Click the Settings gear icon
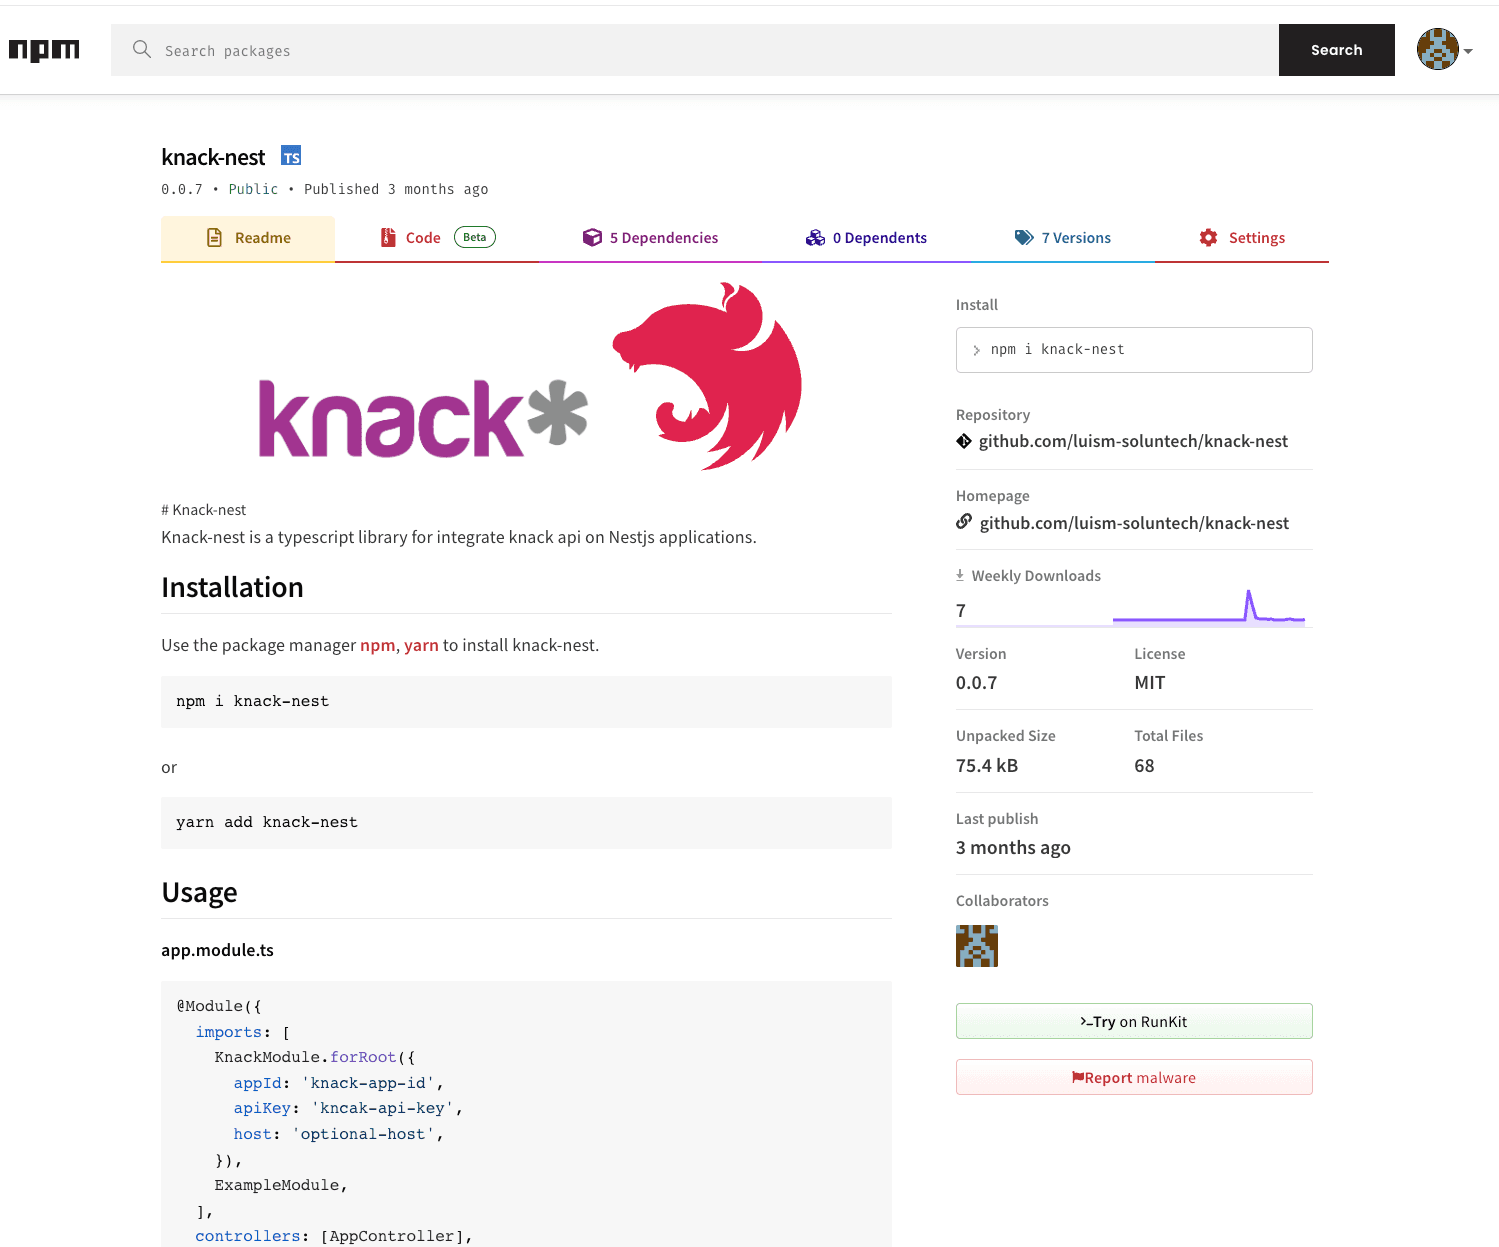This screenshot has width=1499, height=1247. 1210,237
